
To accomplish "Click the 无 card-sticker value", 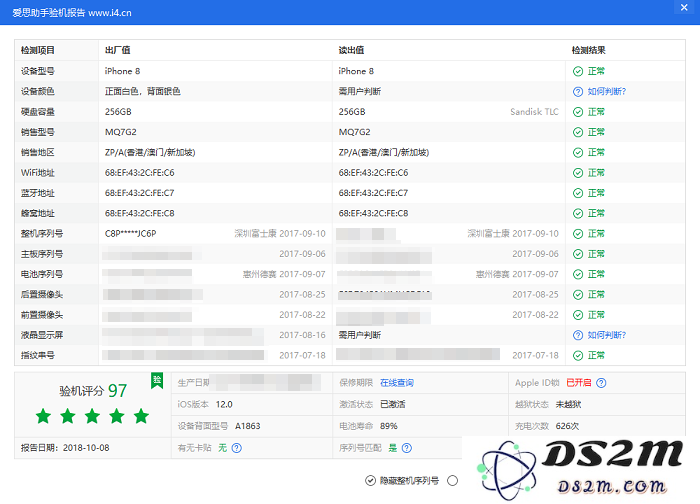I will click(x=222, y=448).
